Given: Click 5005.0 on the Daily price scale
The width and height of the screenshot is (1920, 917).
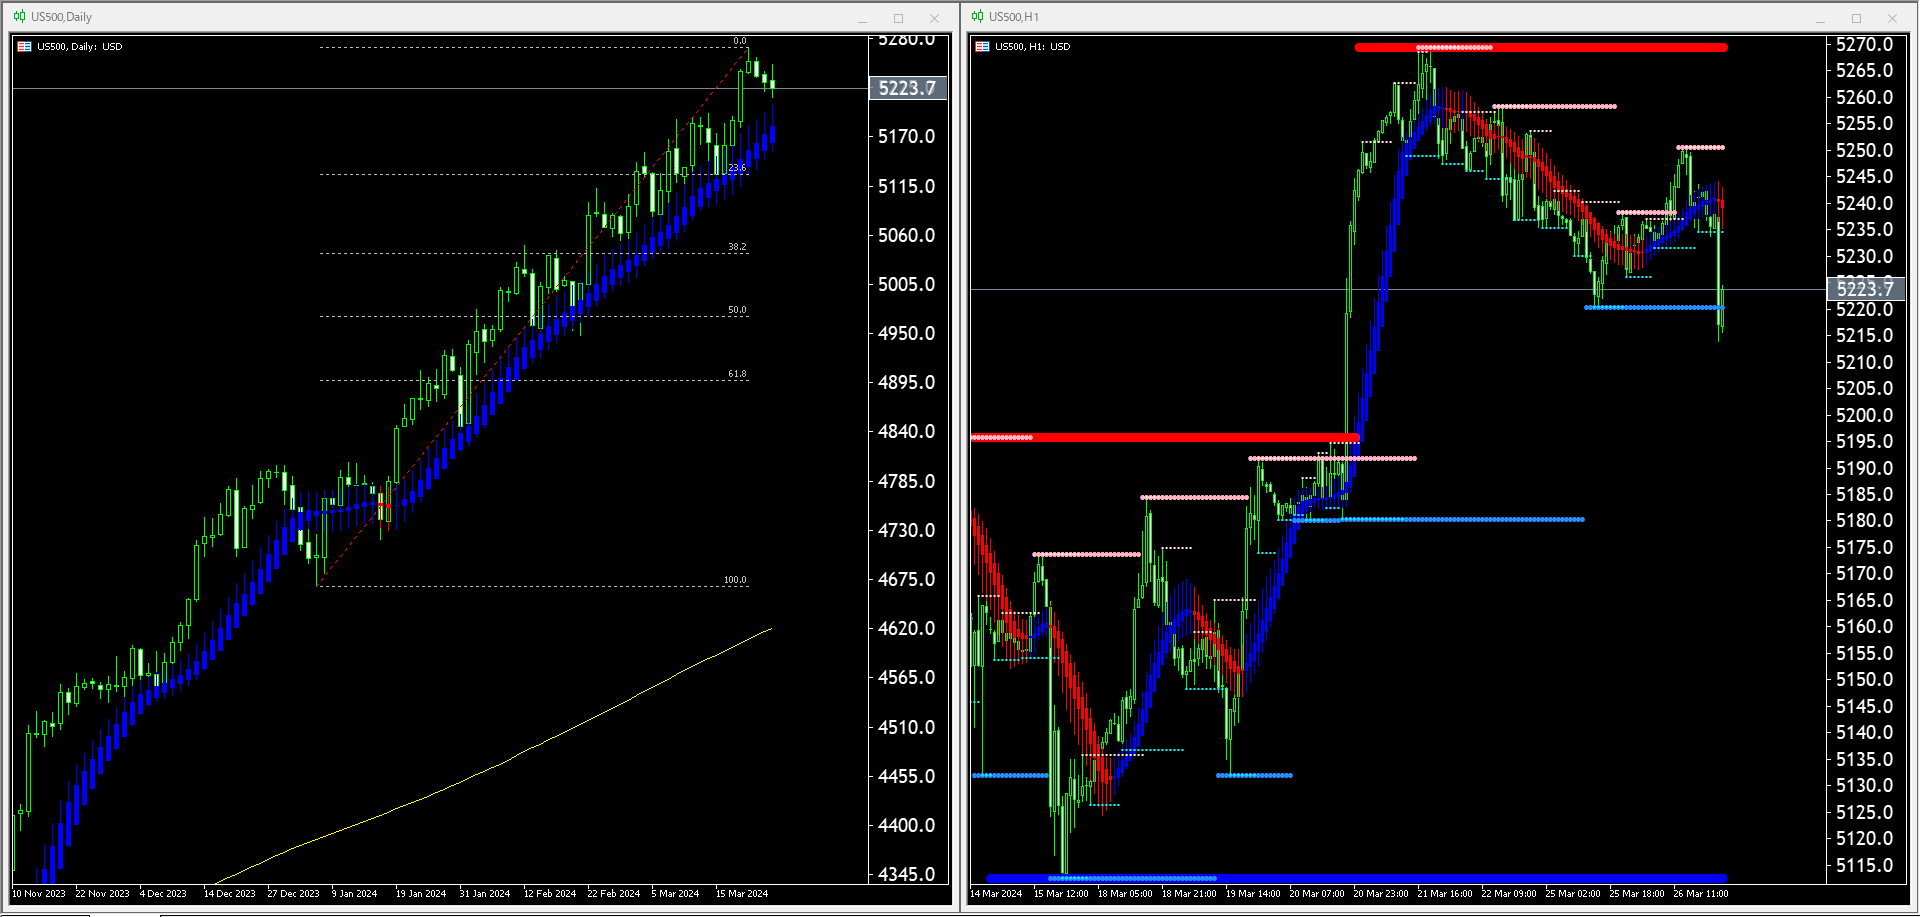Looking at the screenshot, I should pos(907,284).
